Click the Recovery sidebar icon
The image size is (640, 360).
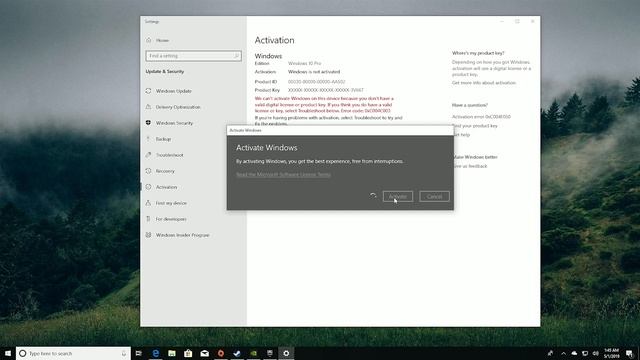pyautogui.click(x=148, y=171)
